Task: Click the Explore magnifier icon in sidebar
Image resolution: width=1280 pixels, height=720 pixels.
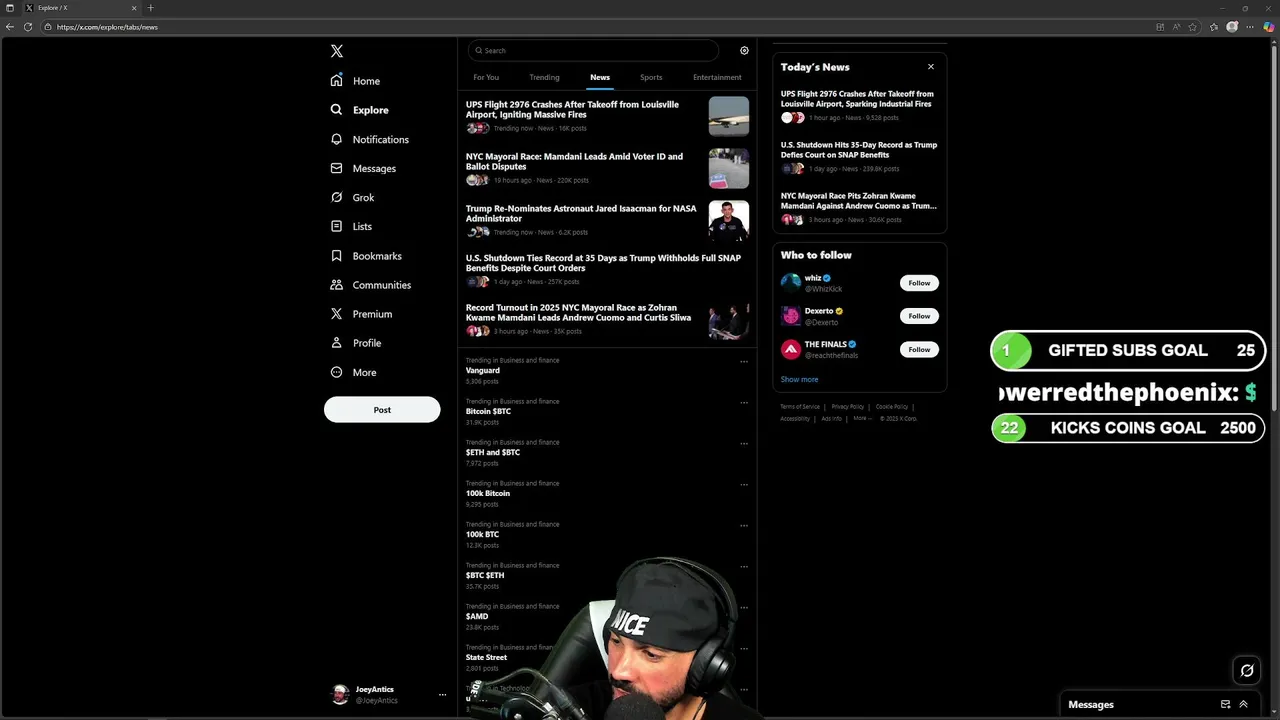Action: coord(337,110)
